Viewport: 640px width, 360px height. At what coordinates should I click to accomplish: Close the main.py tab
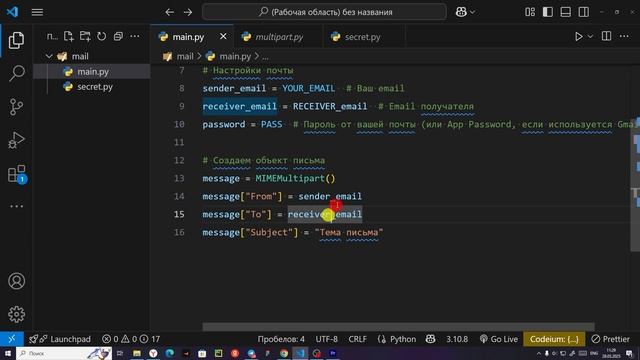click(x=223, y=36)
